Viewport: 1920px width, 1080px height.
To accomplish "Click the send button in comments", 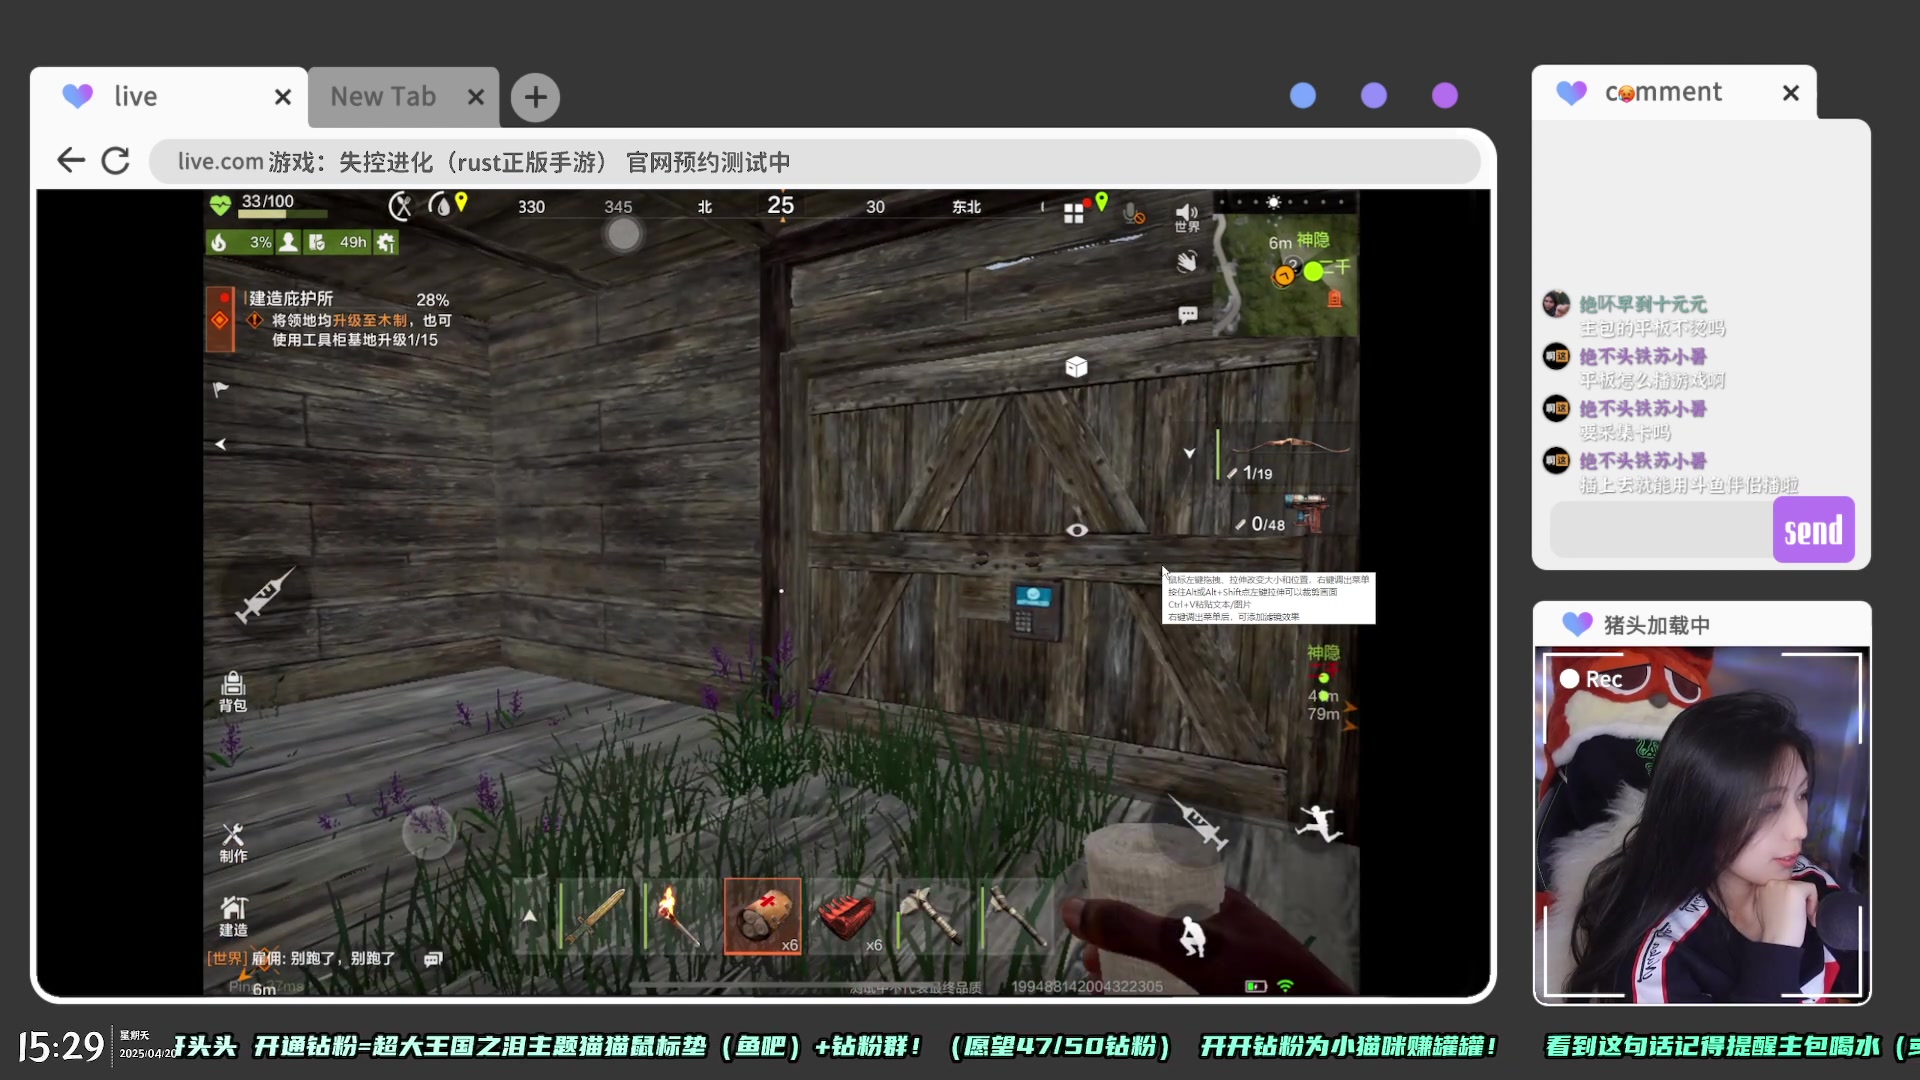I will (1813, 530).
